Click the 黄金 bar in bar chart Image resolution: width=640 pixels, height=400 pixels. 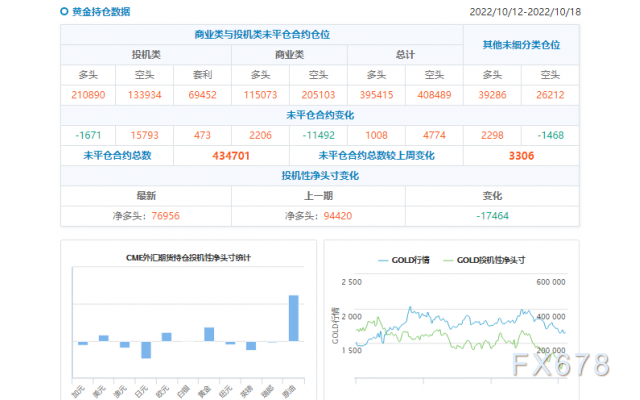pyautogui.click(x=209, y=334)
